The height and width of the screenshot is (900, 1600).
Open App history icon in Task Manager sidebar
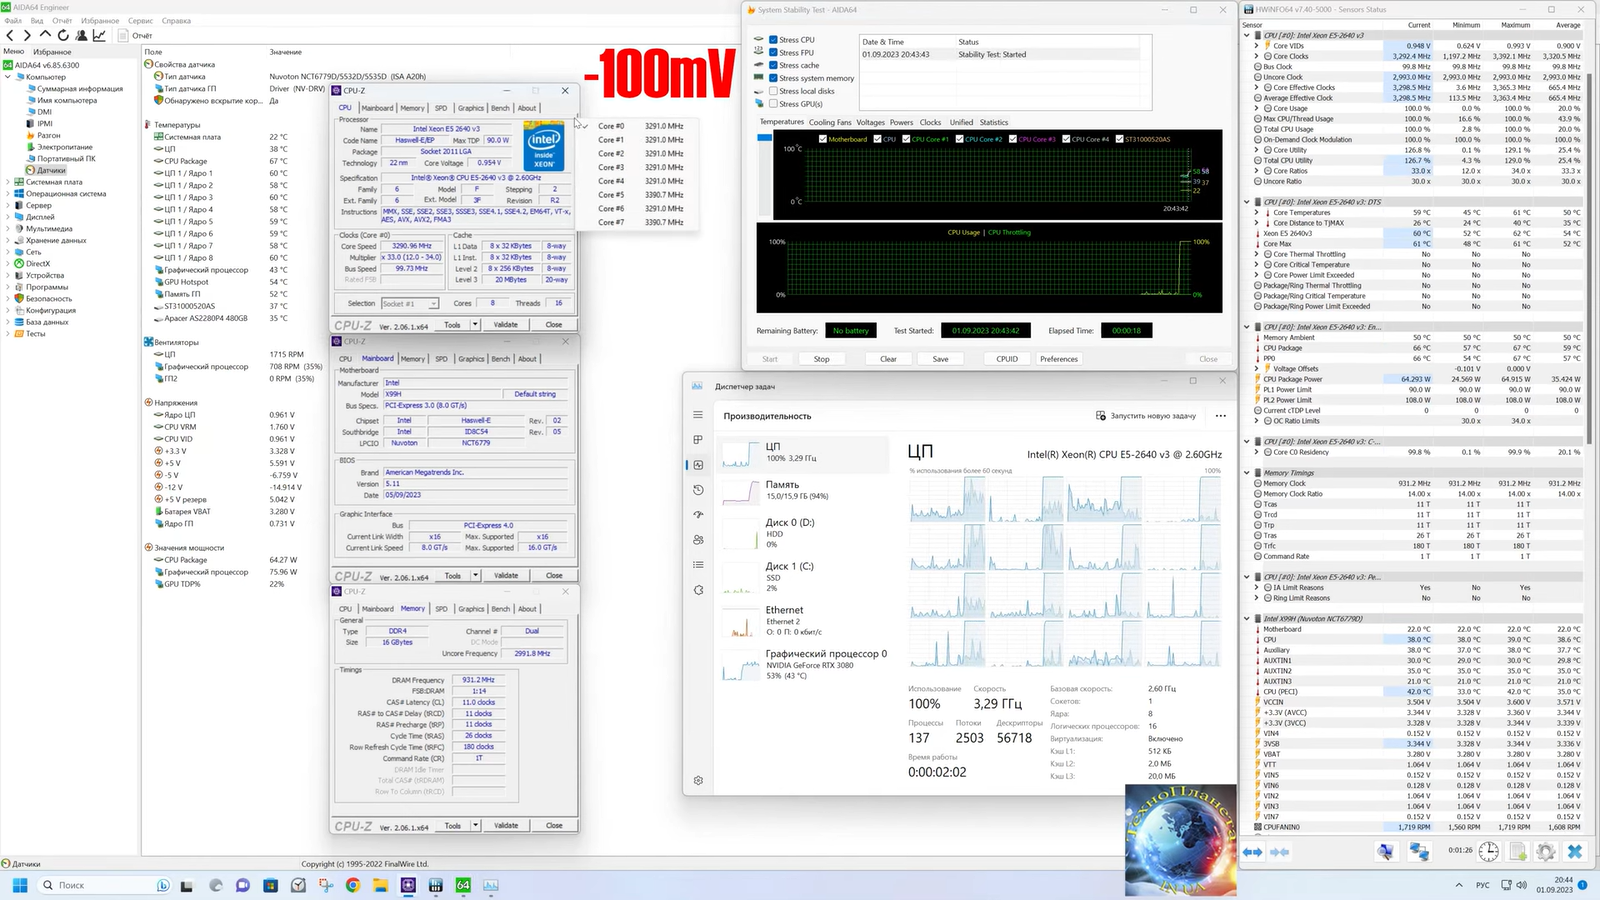[x=698, y=490]
